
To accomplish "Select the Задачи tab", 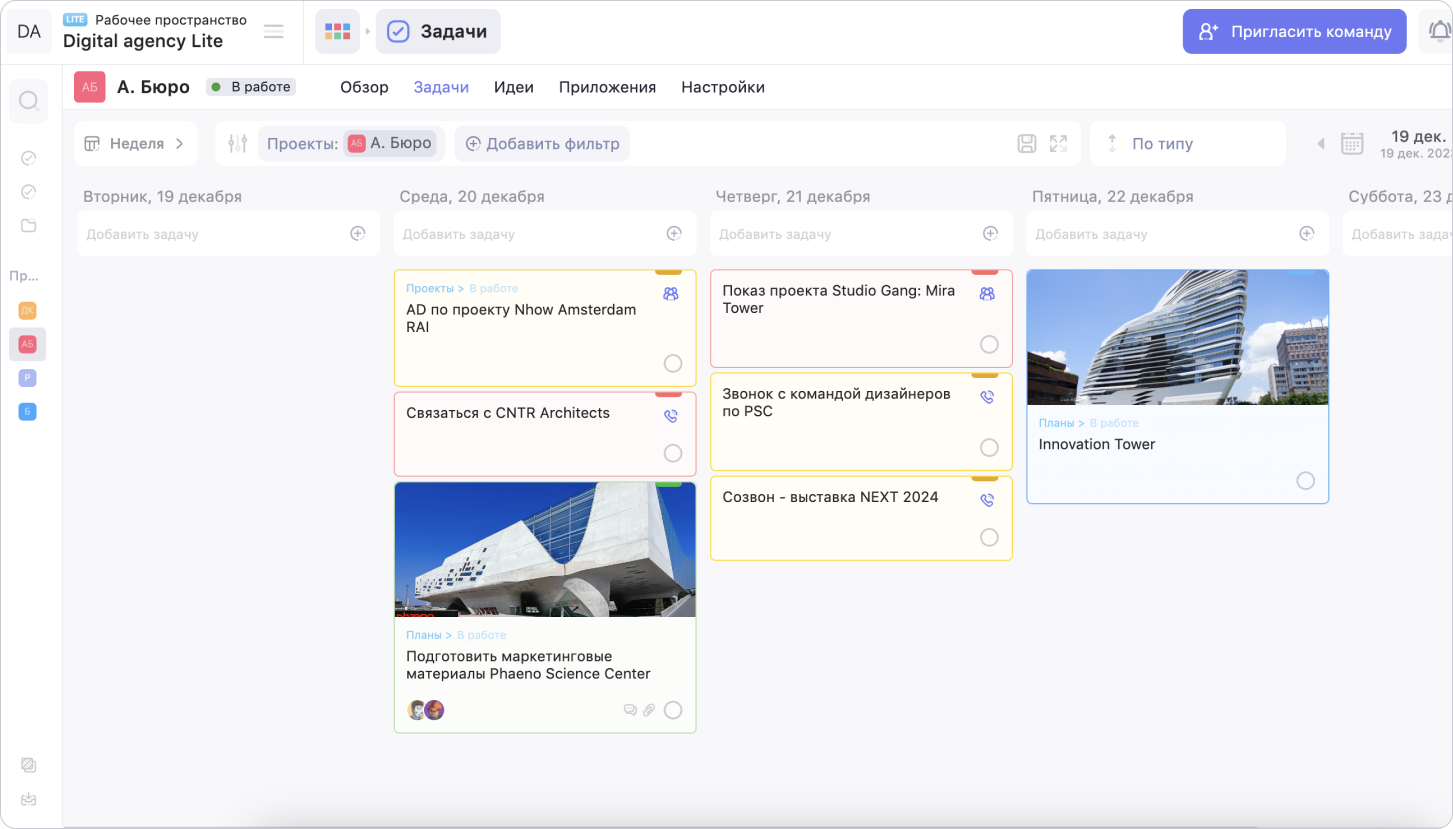I will pyautogui.click(x=441, y=87).
